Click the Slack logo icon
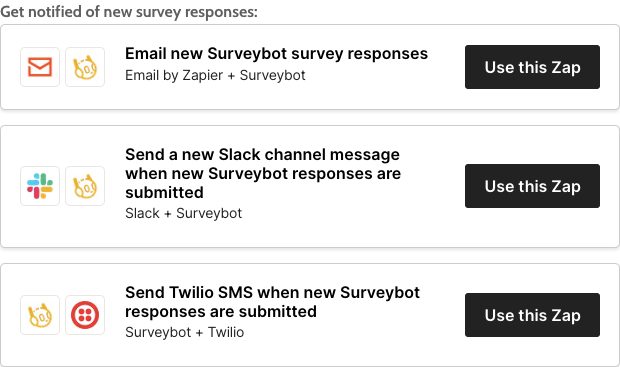The height and width of the screenshot is (367, 620). tap(40, 186)
